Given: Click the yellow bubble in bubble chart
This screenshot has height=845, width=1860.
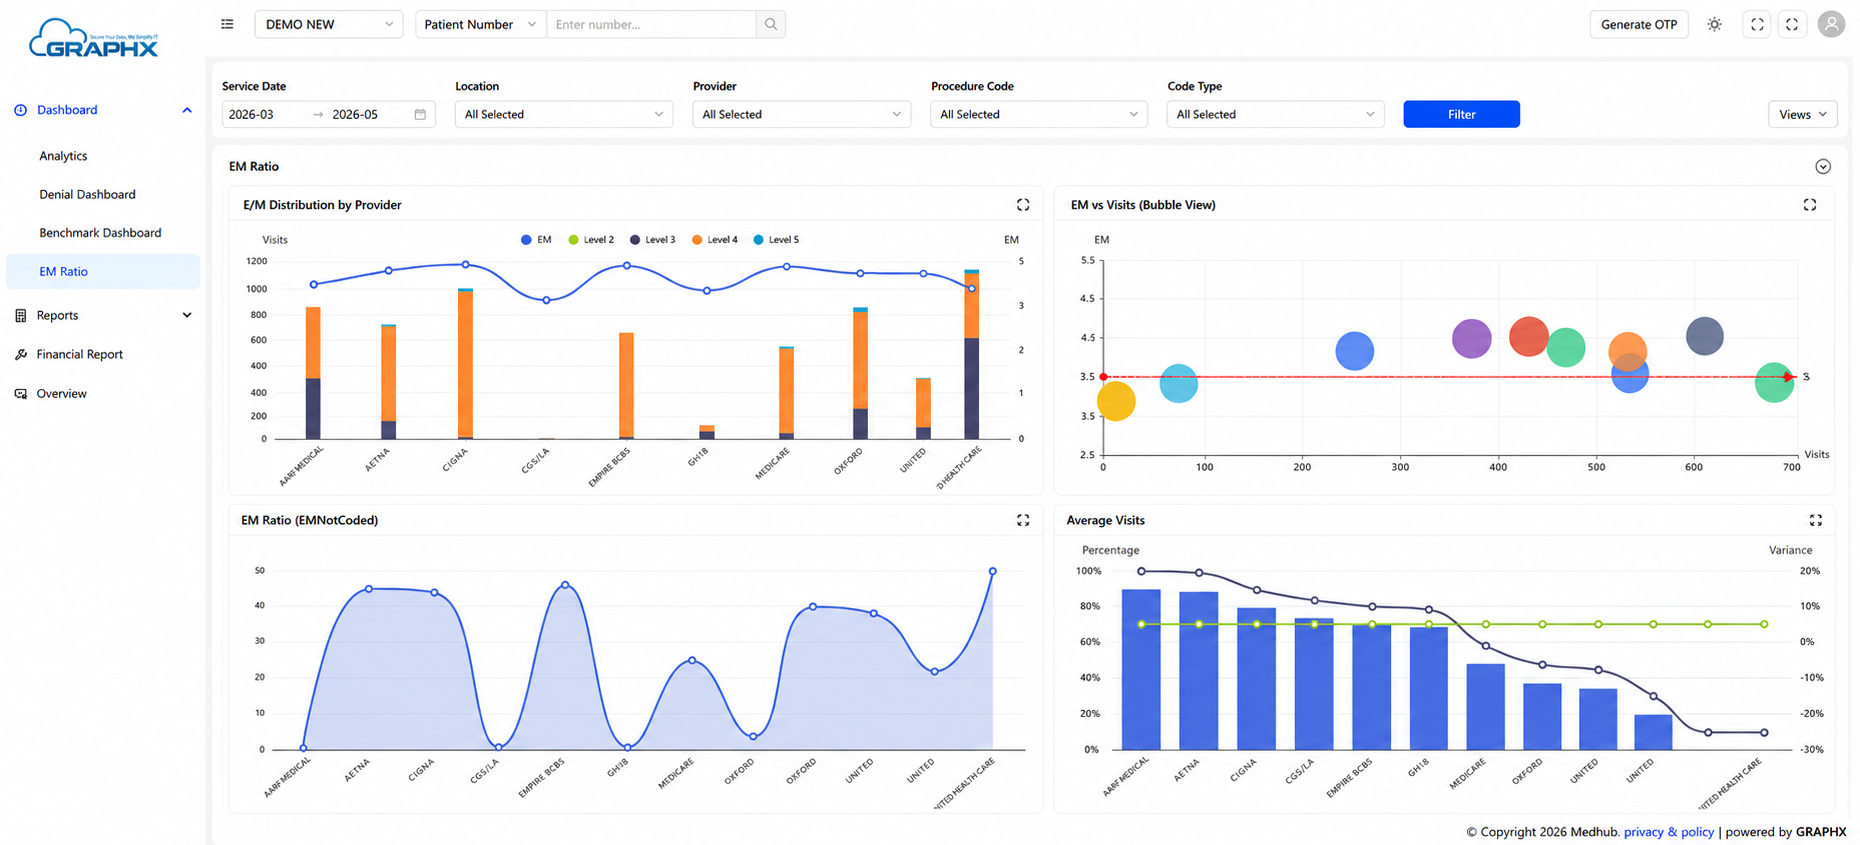Looking at the screenshot, I should 1116,402.
